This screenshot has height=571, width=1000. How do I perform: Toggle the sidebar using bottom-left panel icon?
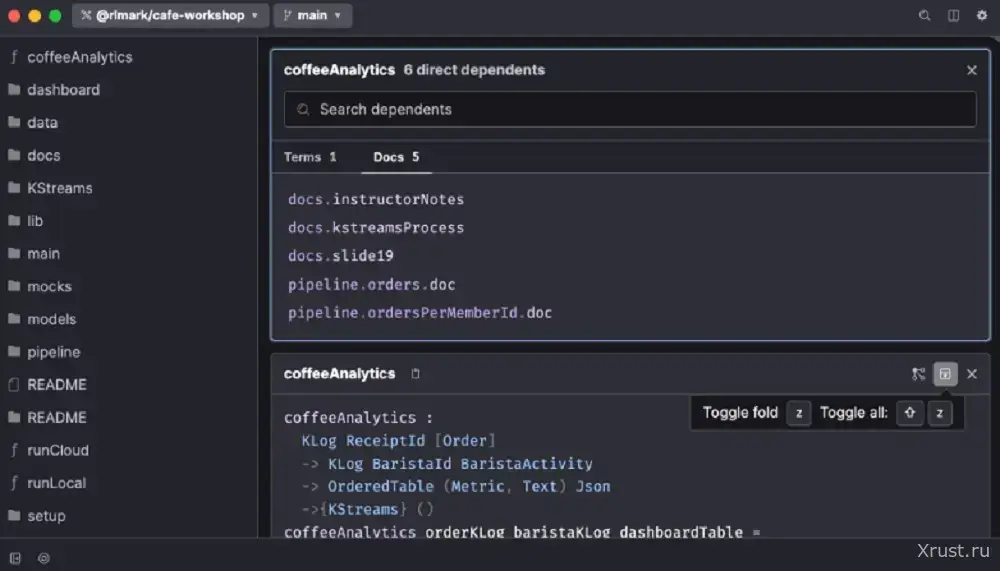point(16,558)
